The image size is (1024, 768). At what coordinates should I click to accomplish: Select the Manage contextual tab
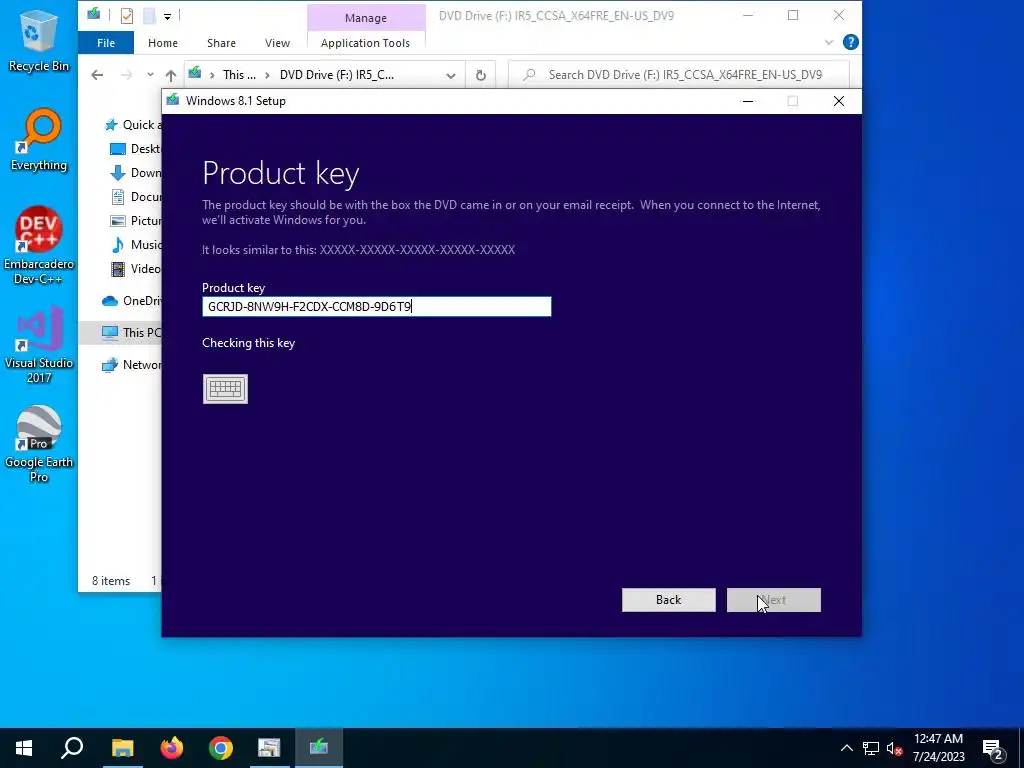point(366,18)
